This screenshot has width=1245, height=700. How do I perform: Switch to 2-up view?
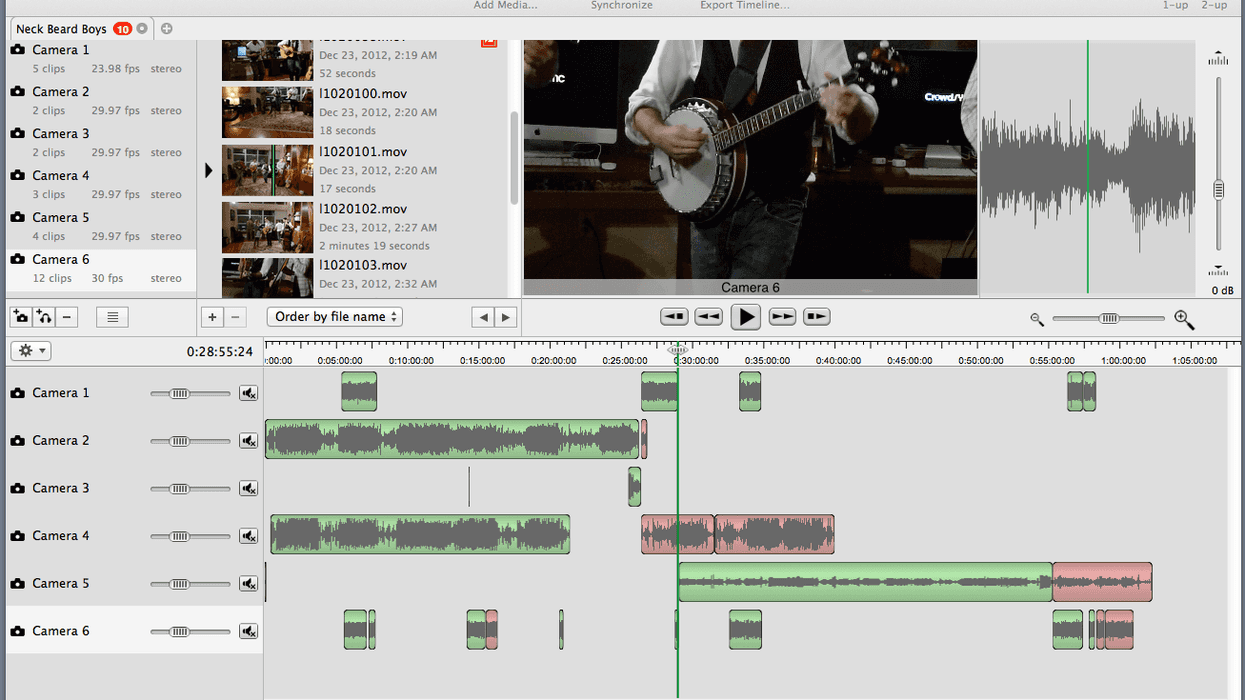pos(1214,6)
